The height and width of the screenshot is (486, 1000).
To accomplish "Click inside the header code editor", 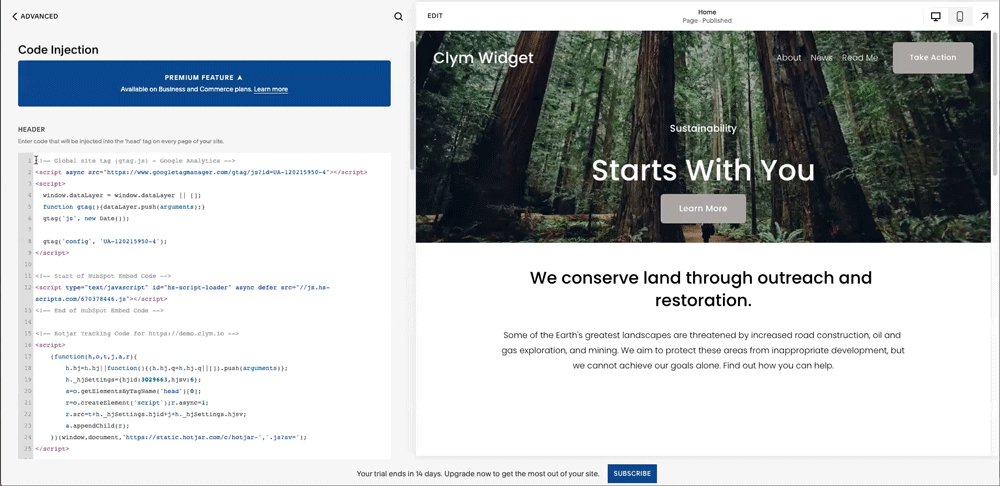I will [204, 305].
